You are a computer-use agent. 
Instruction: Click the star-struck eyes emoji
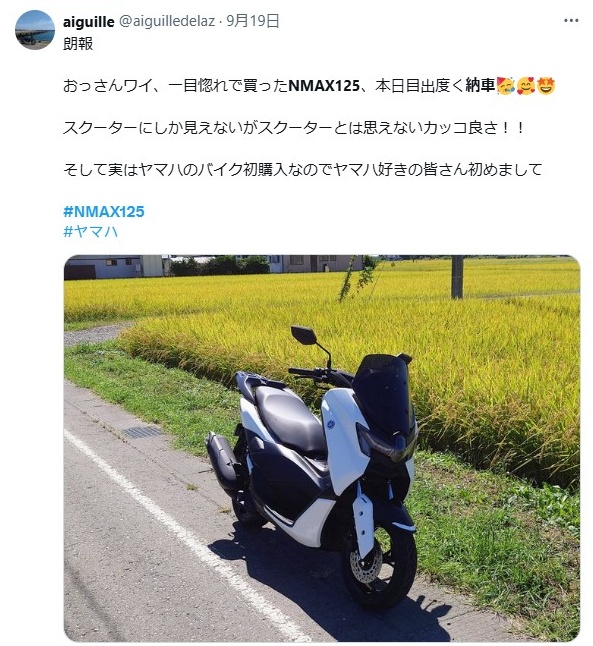coord(546,86)
